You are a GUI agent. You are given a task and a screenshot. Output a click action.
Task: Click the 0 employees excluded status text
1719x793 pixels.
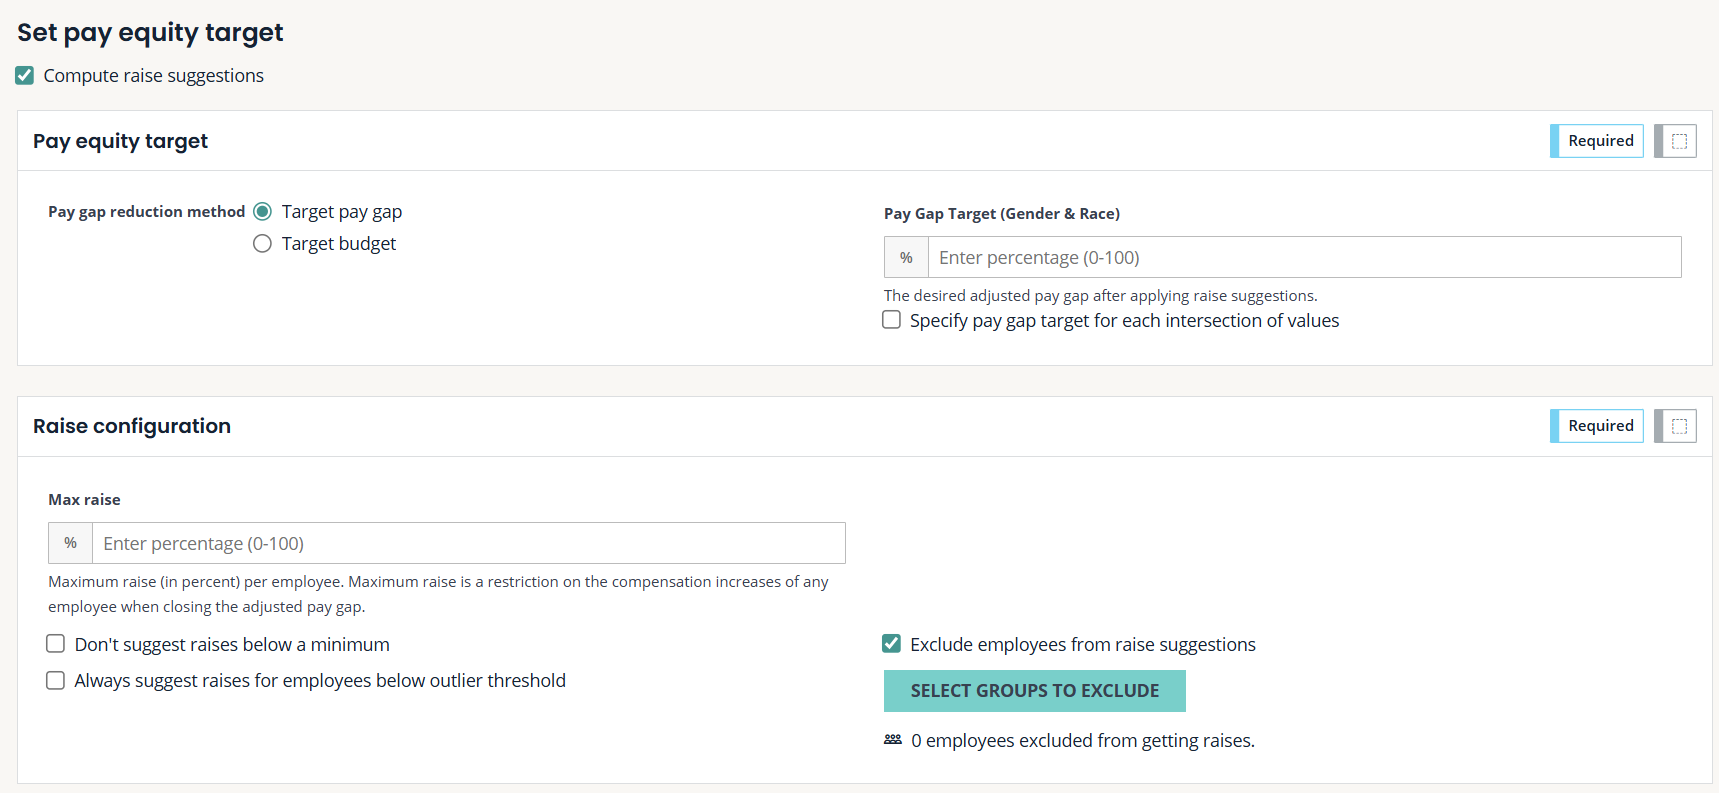point(1083,741)
